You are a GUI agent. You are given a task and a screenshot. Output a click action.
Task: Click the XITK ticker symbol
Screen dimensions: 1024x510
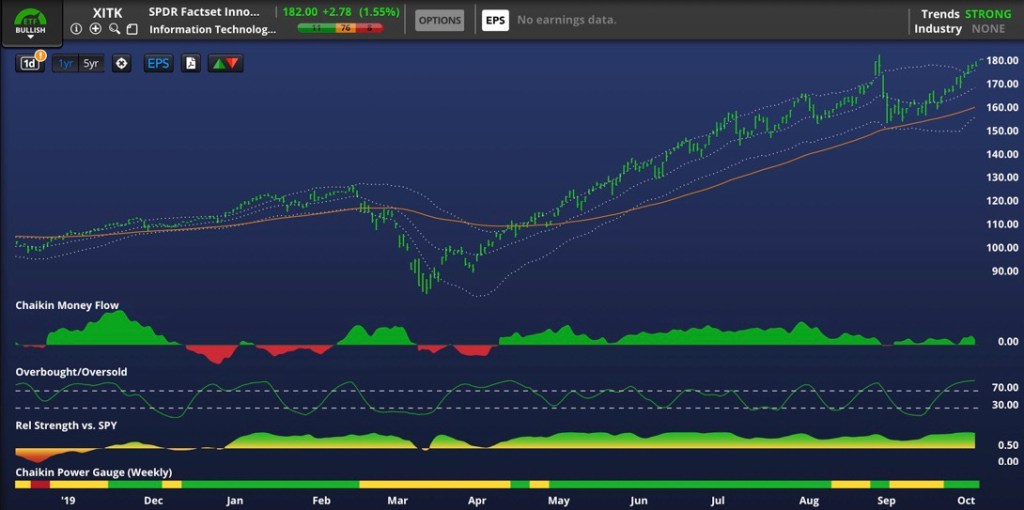tap(107, 12)
